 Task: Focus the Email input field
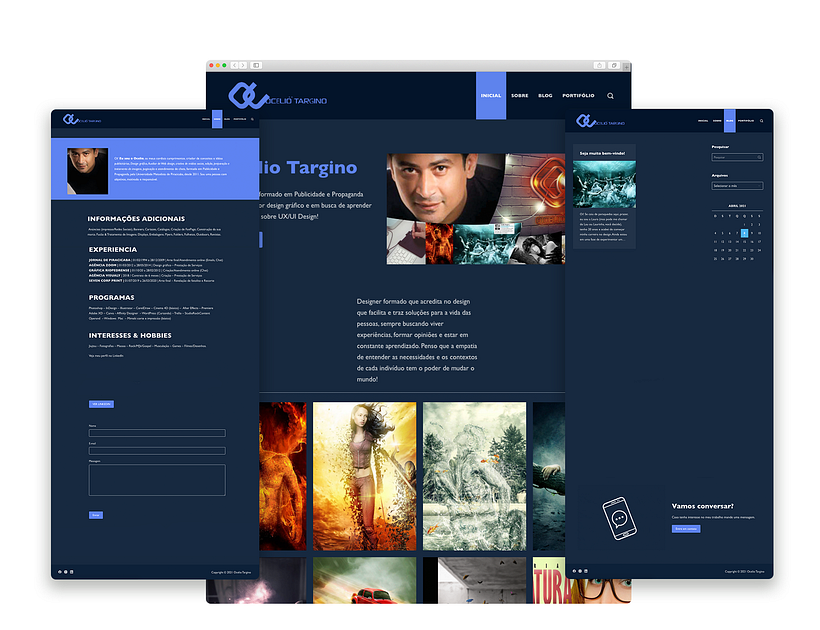(x=157, y=451)
